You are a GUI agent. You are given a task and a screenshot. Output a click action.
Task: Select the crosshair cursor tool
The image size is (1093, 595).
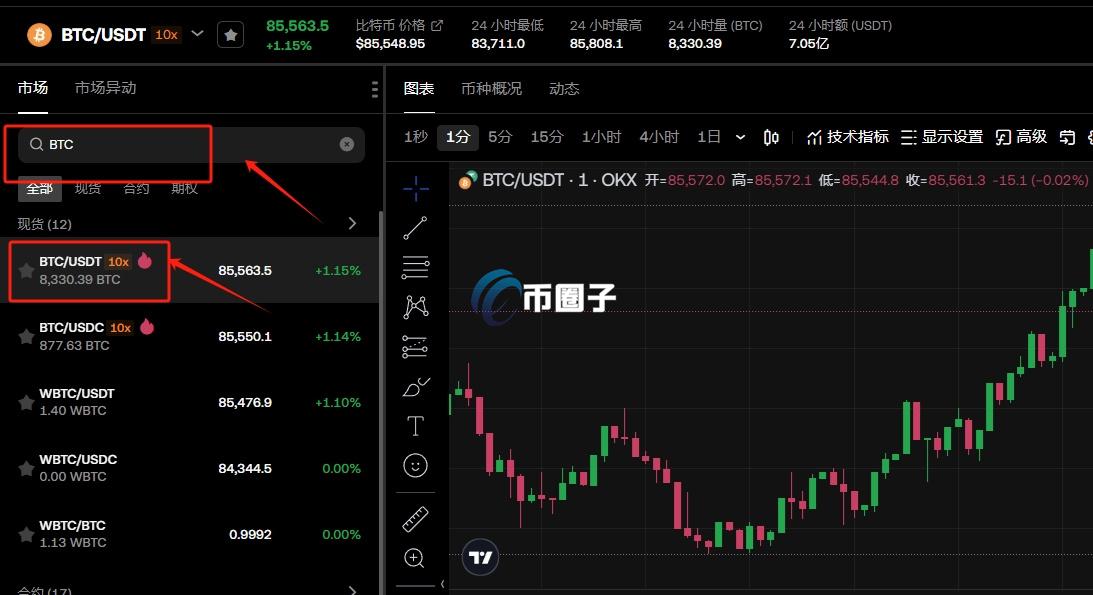click(x=415, y=187)
